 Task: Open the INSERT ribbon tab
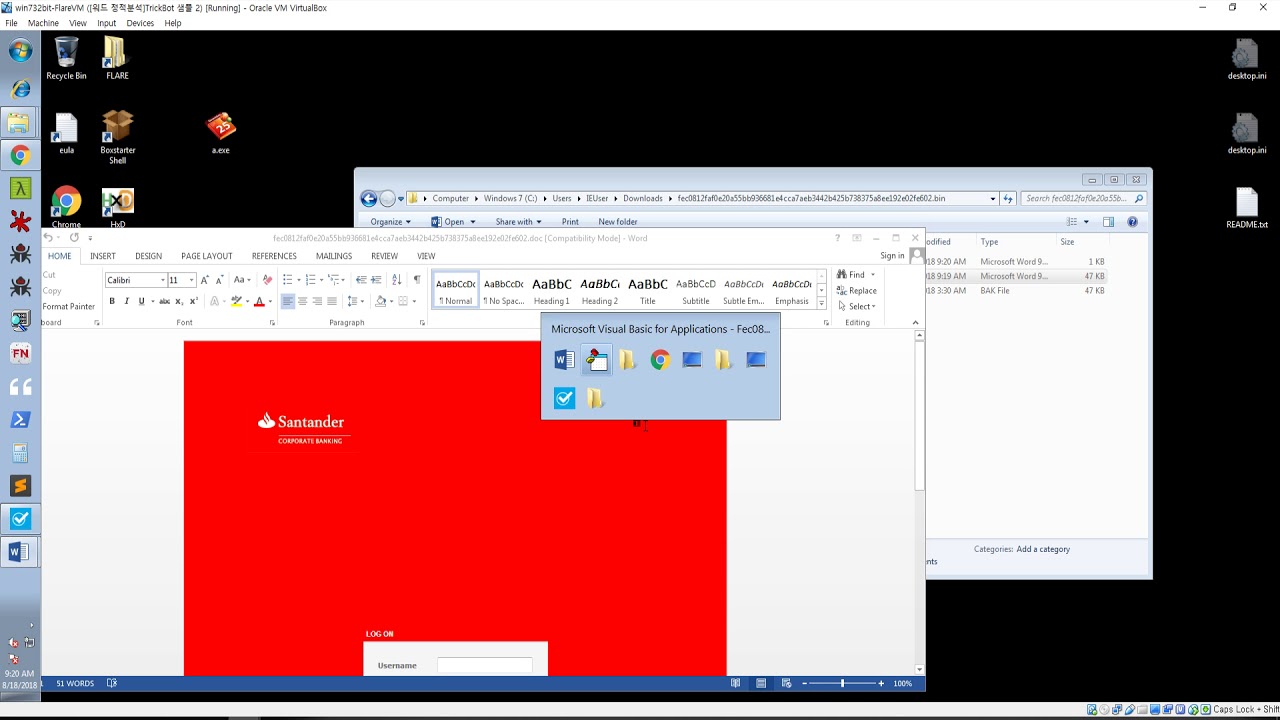coord(102,256)
